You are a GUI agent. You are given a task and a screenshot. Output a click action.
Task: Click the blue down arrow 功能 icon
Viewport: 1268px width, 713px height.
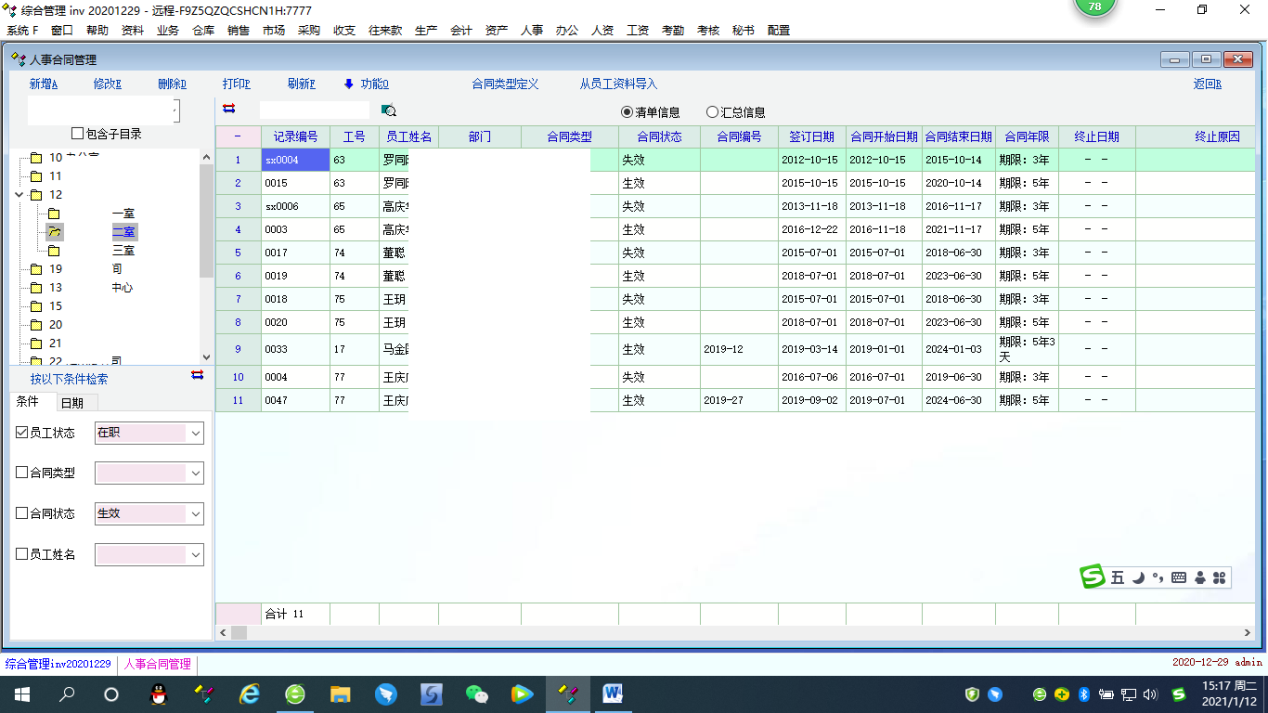[349, 84]
